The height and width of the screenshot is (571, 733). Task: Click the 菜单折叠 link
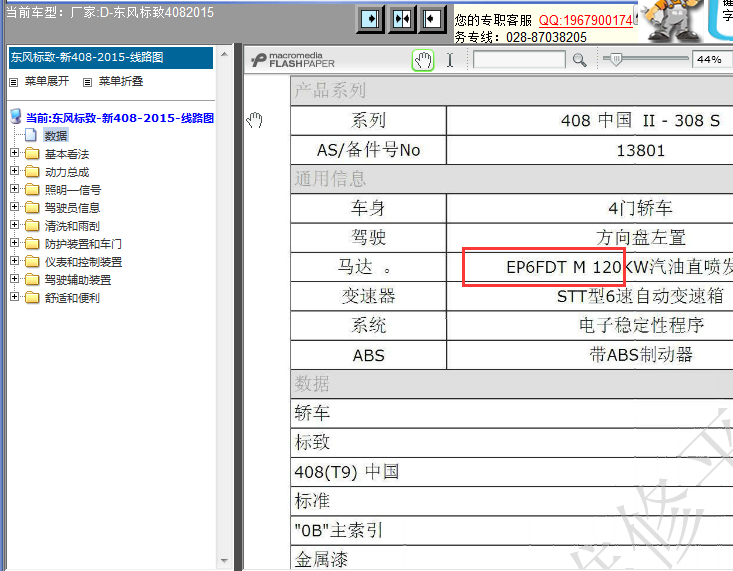[x=121, y=81]
